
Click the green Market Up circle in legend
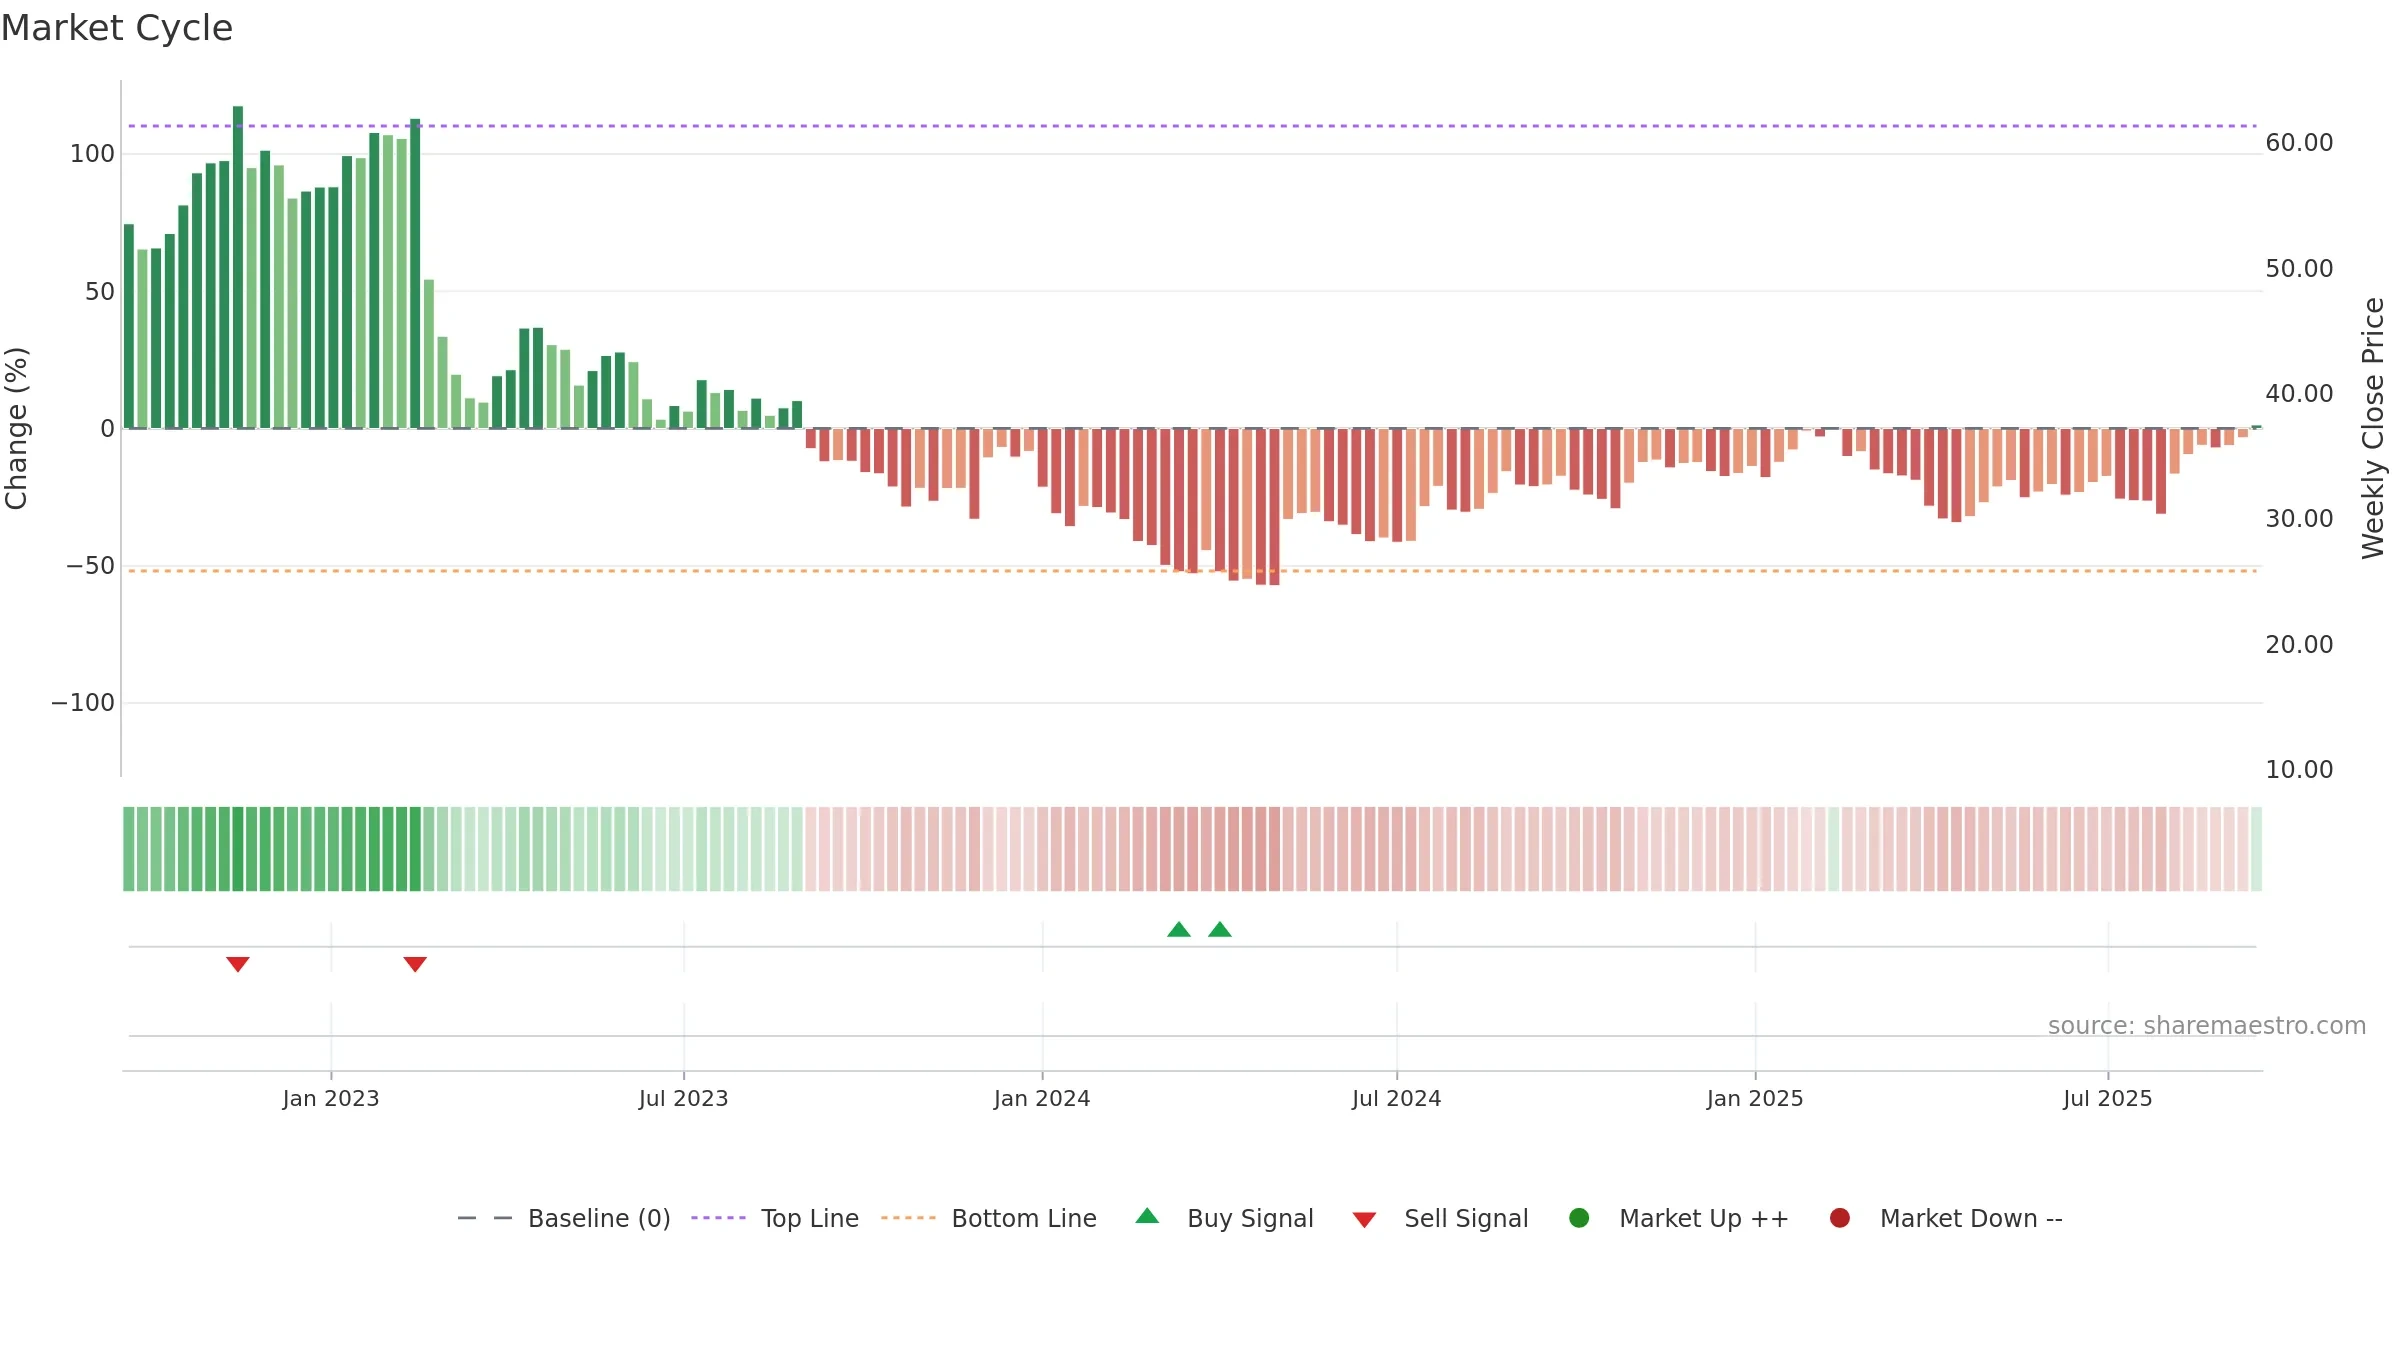(x=1579, y=1218)
